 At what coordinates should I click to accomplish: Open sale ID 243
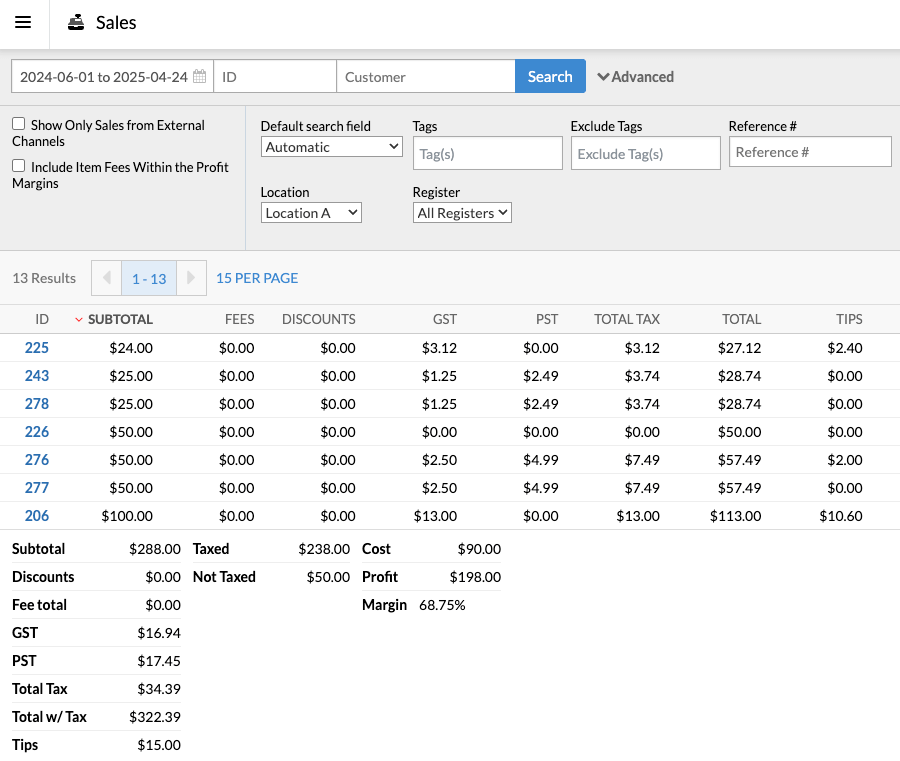tap(37, 376)
